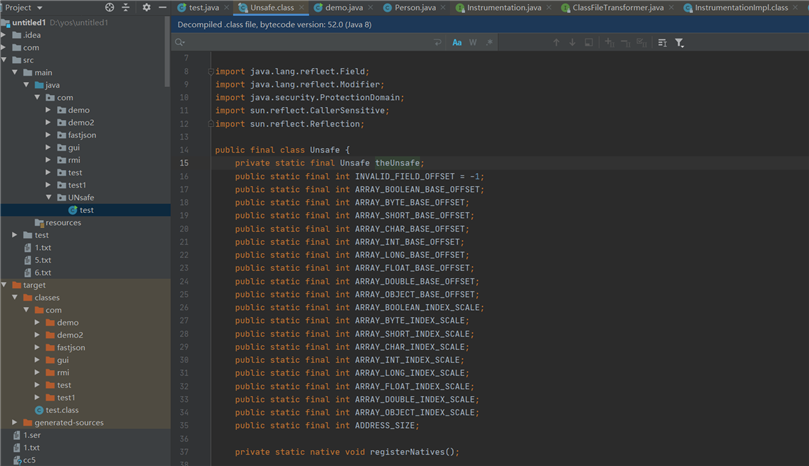The width and height of the screenshot is (809, 466).
Task: Switch to the demo.java tab
Action: pos(344,7)
